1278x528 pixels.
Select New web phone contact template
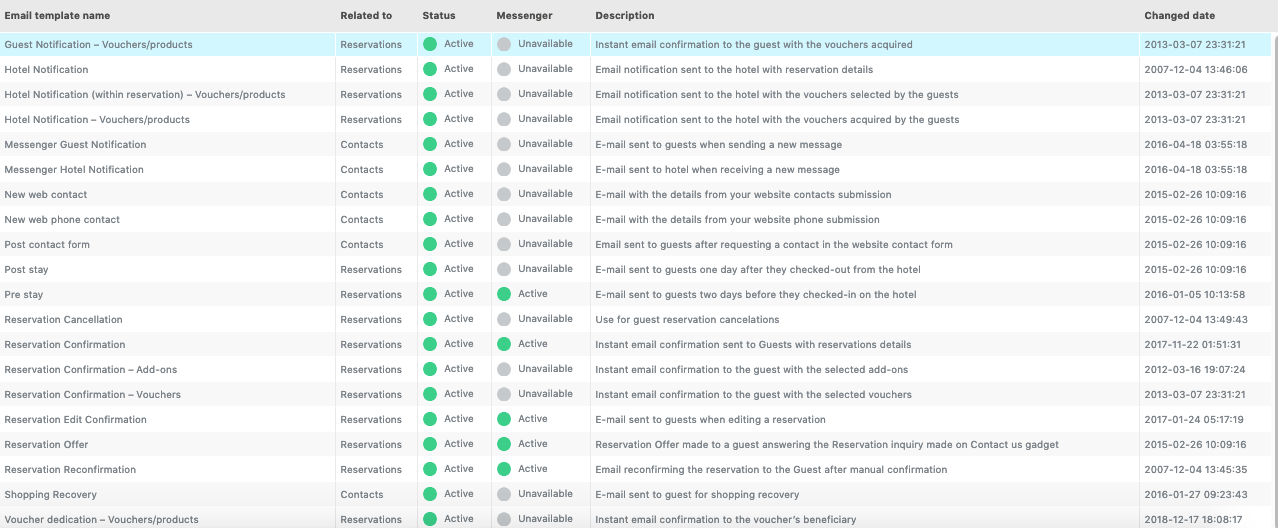62,219
